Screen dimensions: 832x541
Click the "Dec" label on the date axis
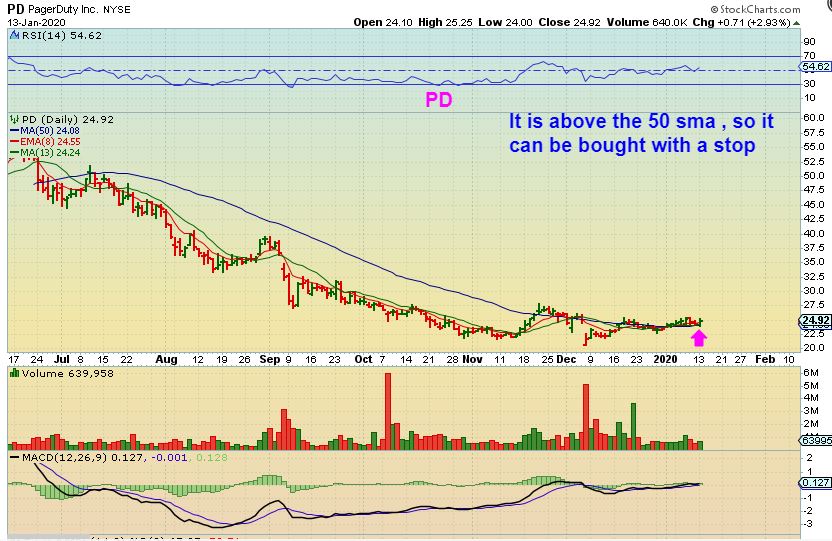(566, 359)
